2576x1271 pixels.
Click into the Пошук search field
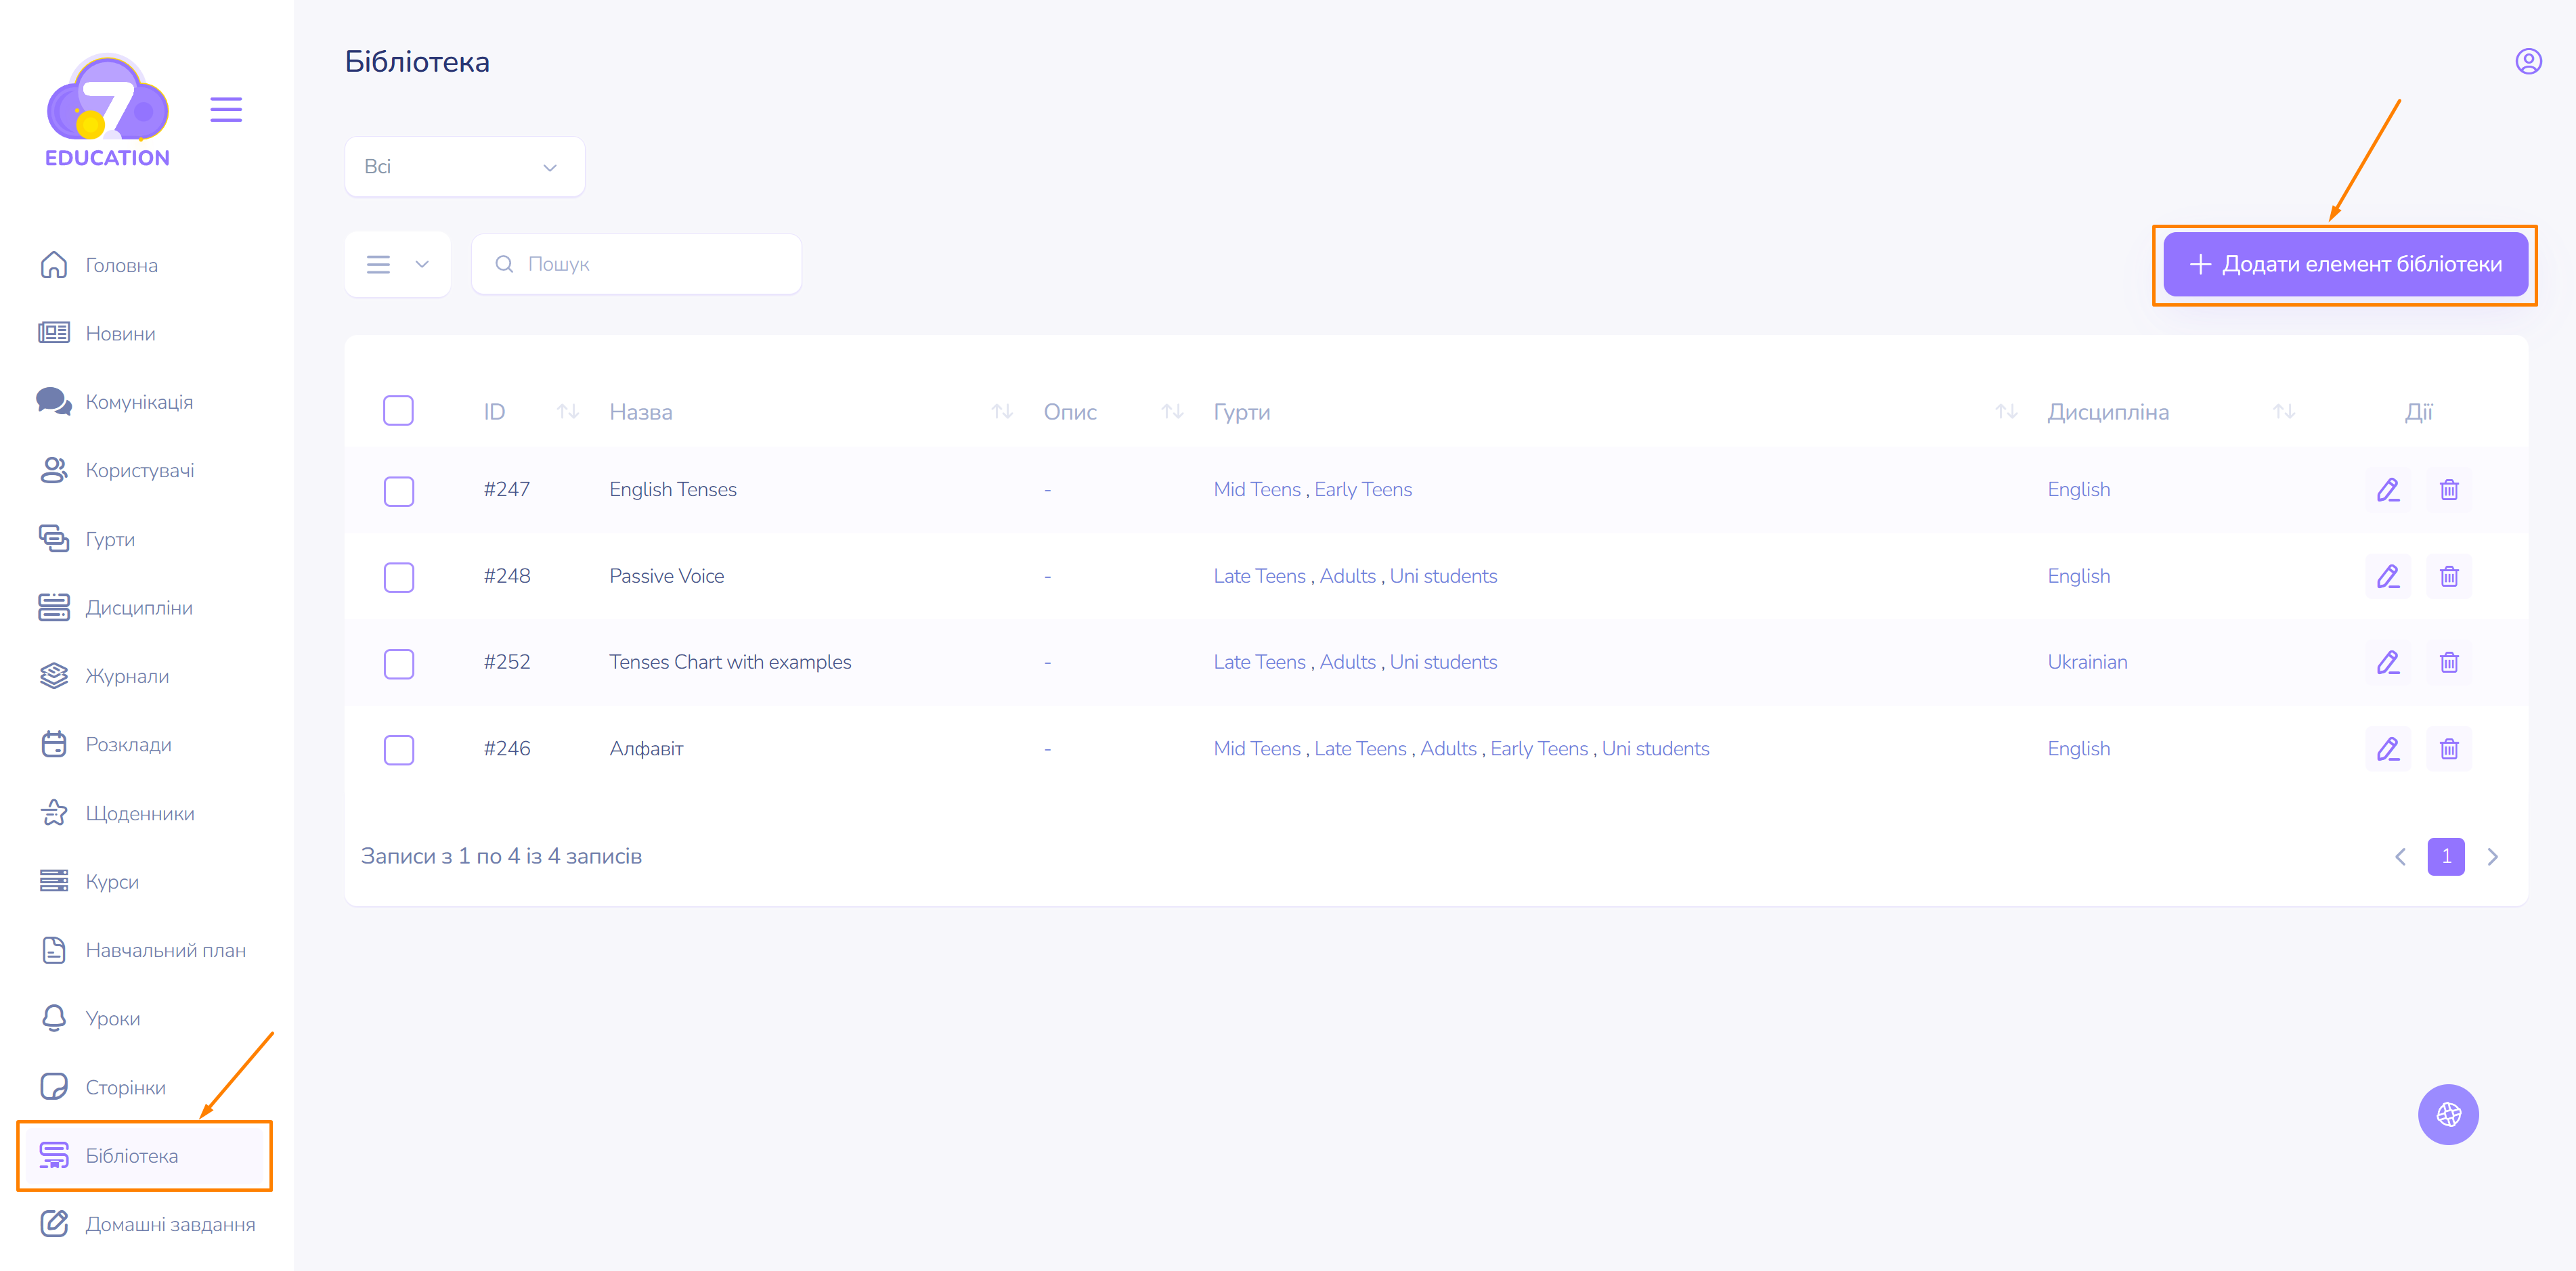coord(650,264)
